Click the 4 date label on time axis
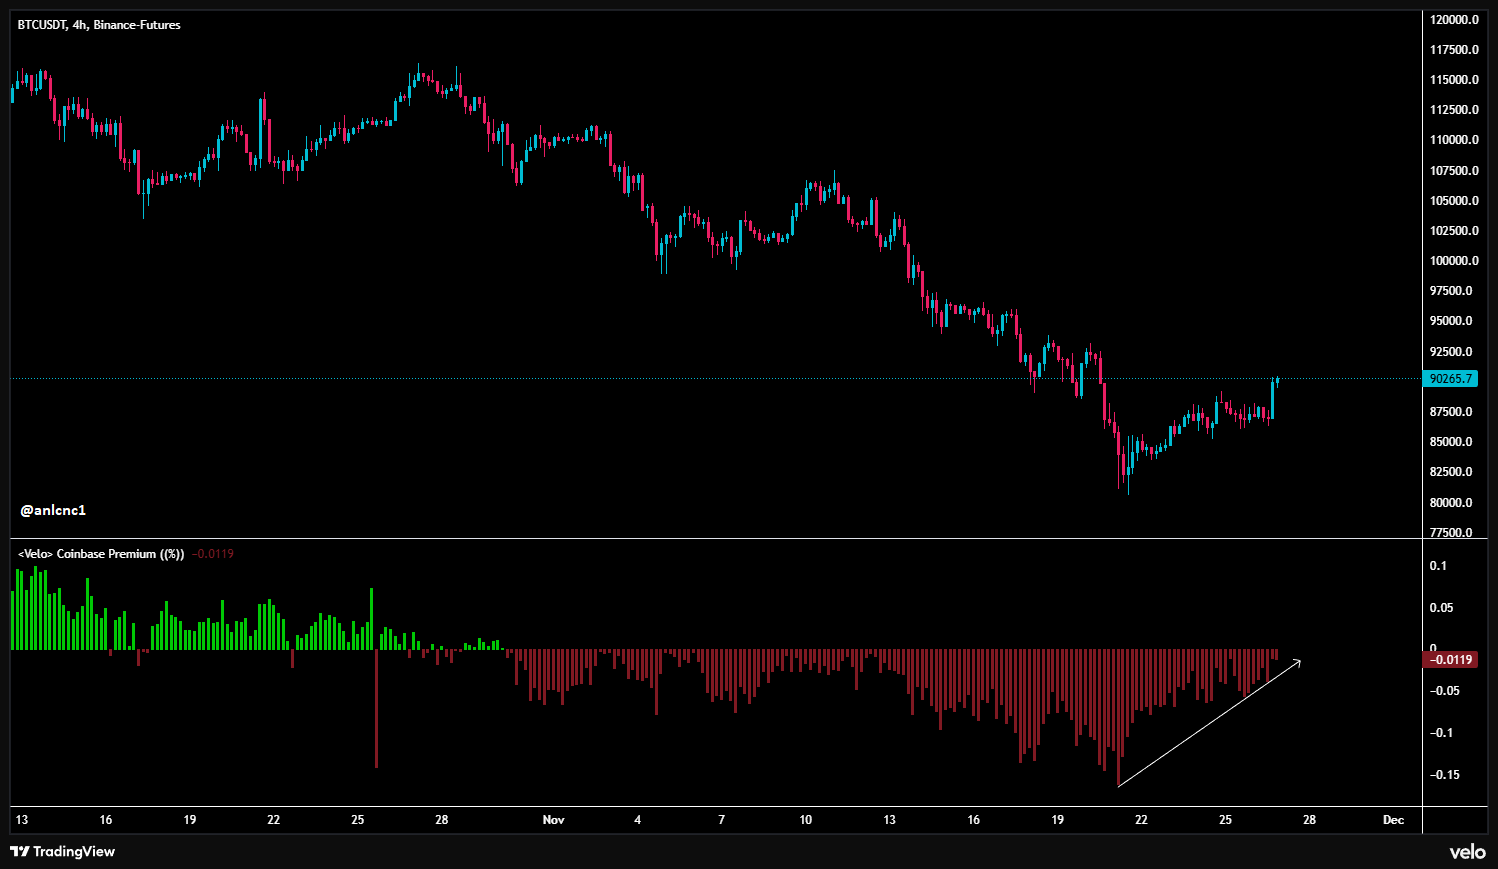The width and height of the screenshot is (1498, 869). pos(638,820)
